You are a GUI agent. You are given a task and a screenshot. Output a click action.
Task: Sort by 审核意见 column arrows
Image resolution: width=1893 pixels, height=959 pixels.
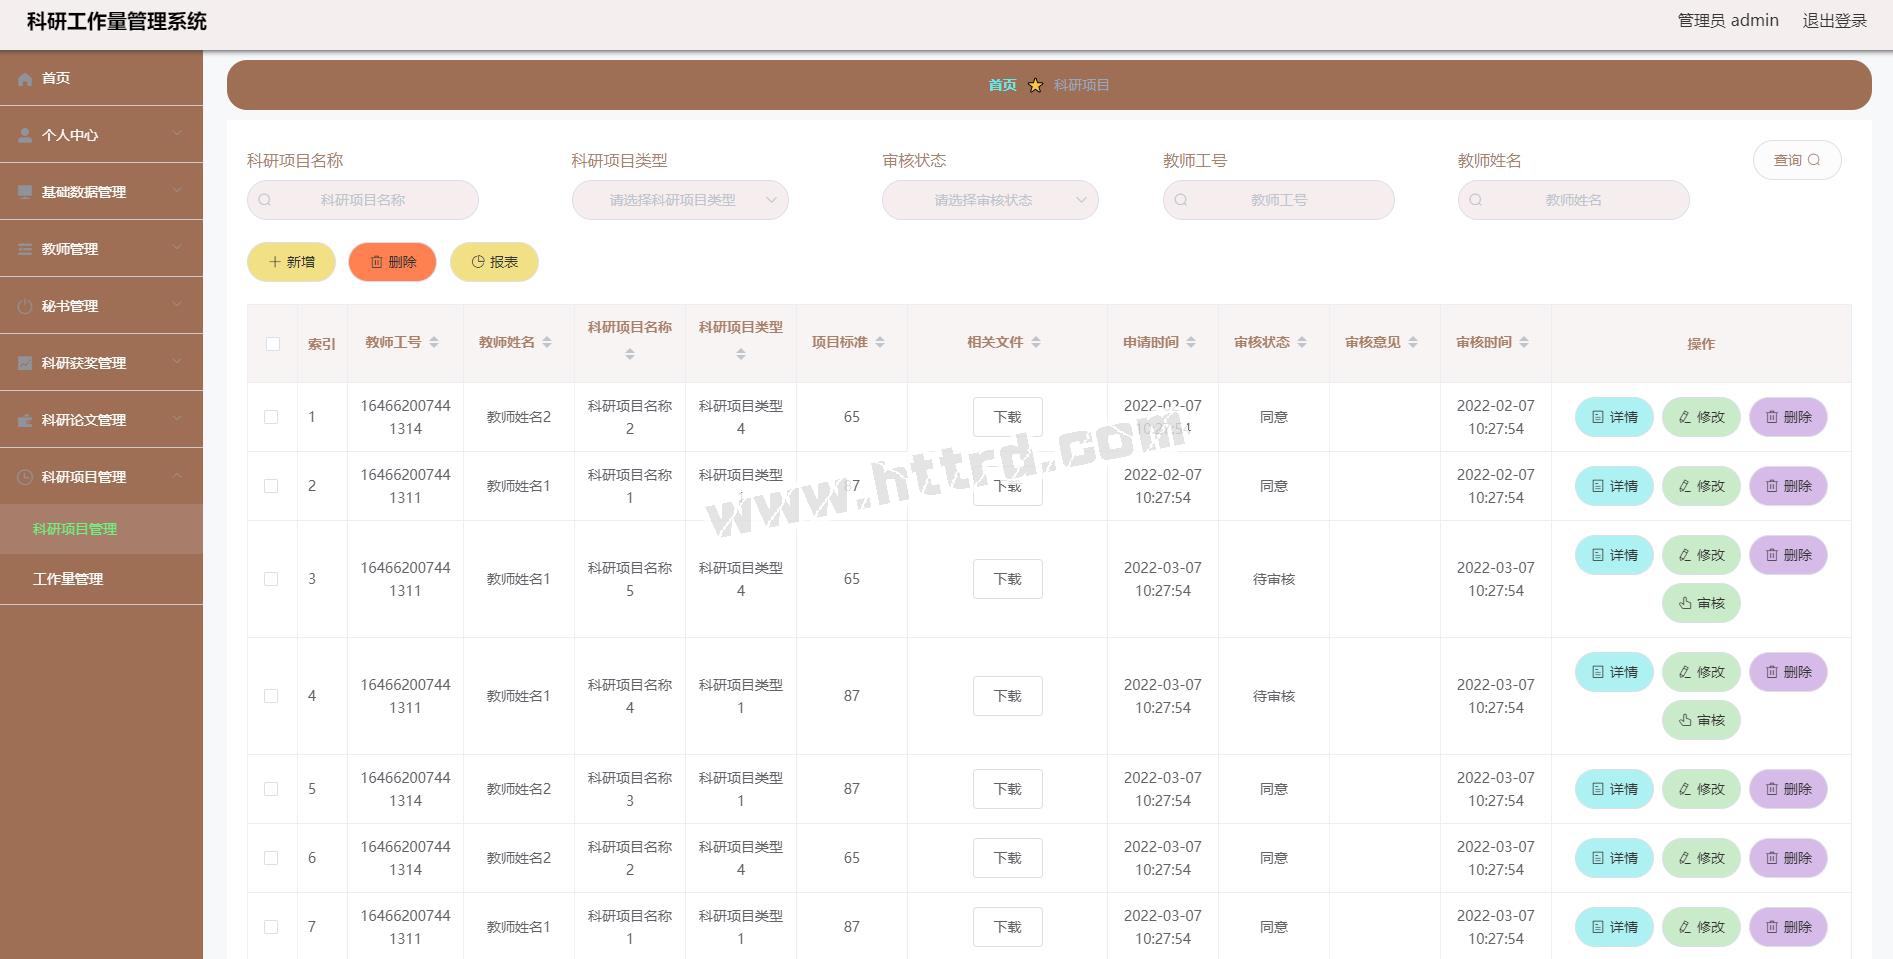pos(1413,342)
